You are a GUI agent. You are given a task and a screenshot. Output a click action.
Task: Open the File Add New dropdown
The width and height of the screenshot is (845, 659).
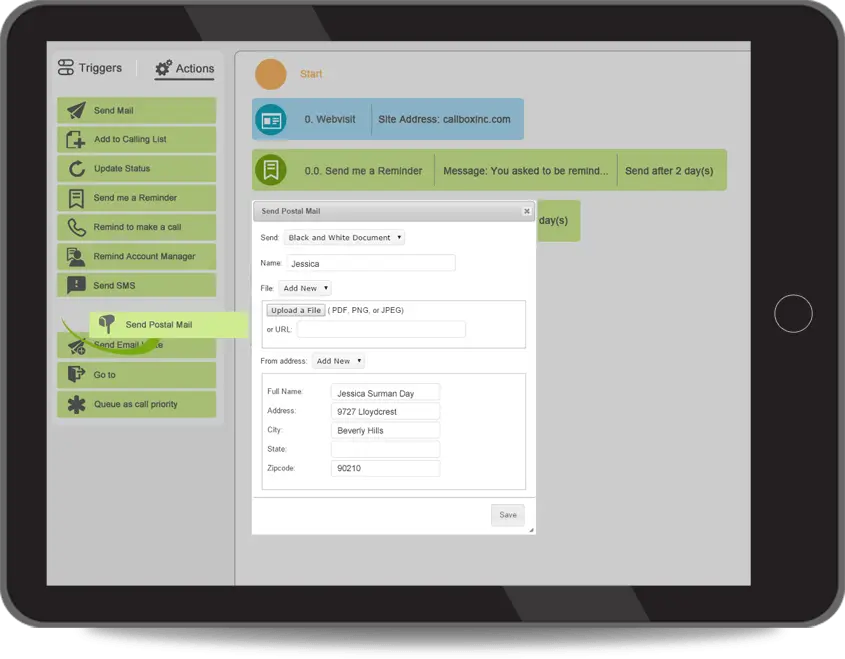(305, 288)
